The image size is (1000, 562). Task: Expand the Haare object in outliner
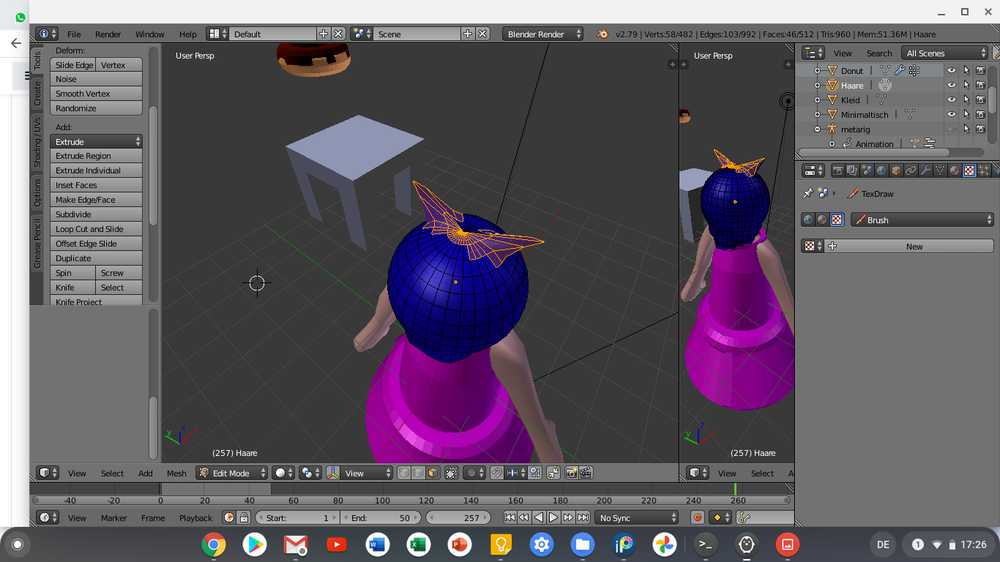coord(817,86)
